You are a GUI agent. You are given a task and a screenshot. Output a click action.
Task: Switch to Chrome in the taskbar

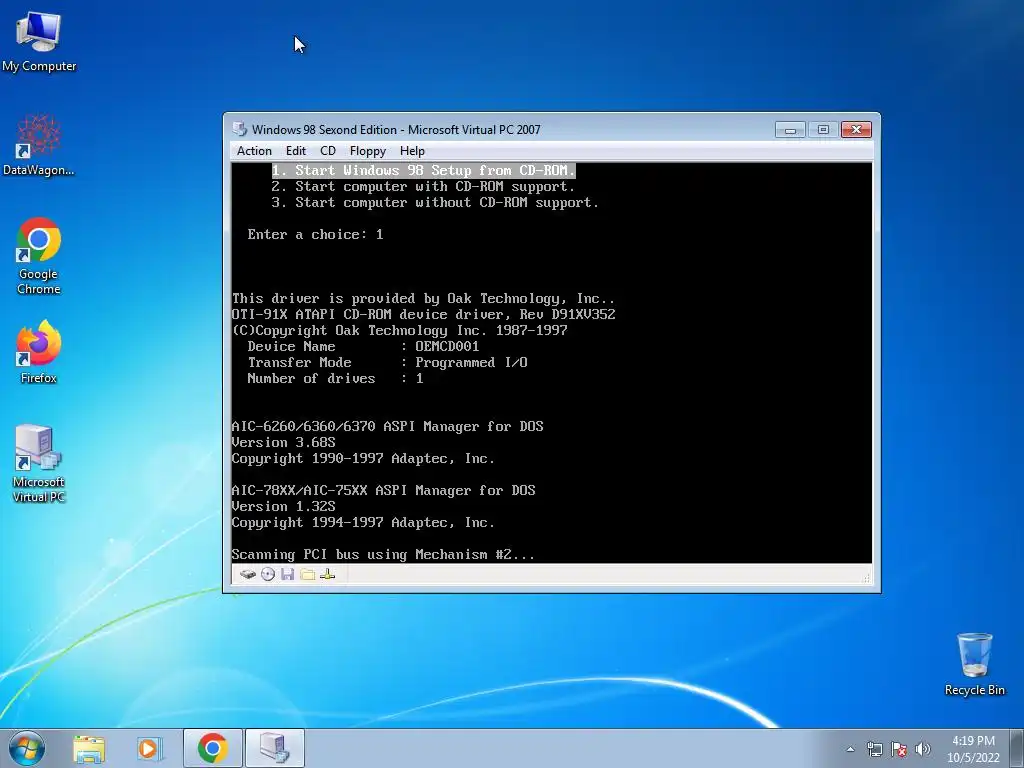(x=212, y=748)
